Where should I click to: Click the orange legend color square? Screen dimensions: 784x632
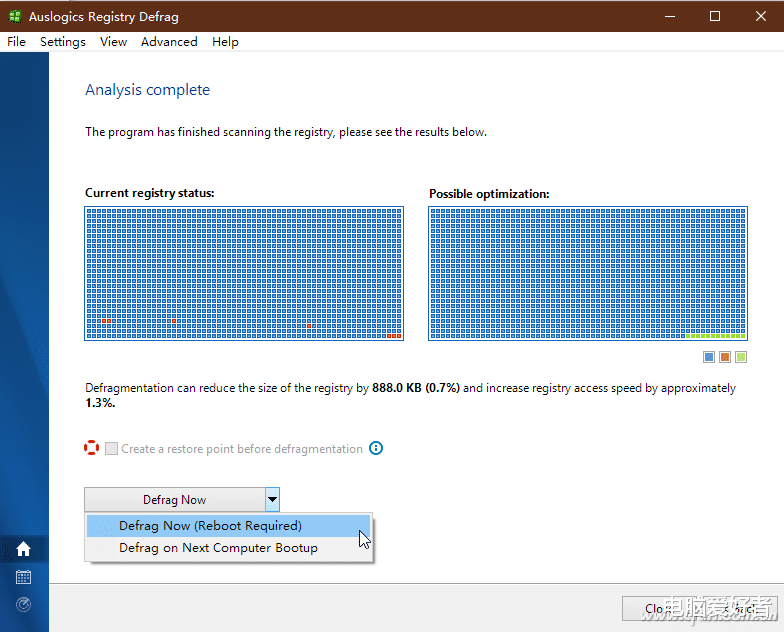click(724, 357)
